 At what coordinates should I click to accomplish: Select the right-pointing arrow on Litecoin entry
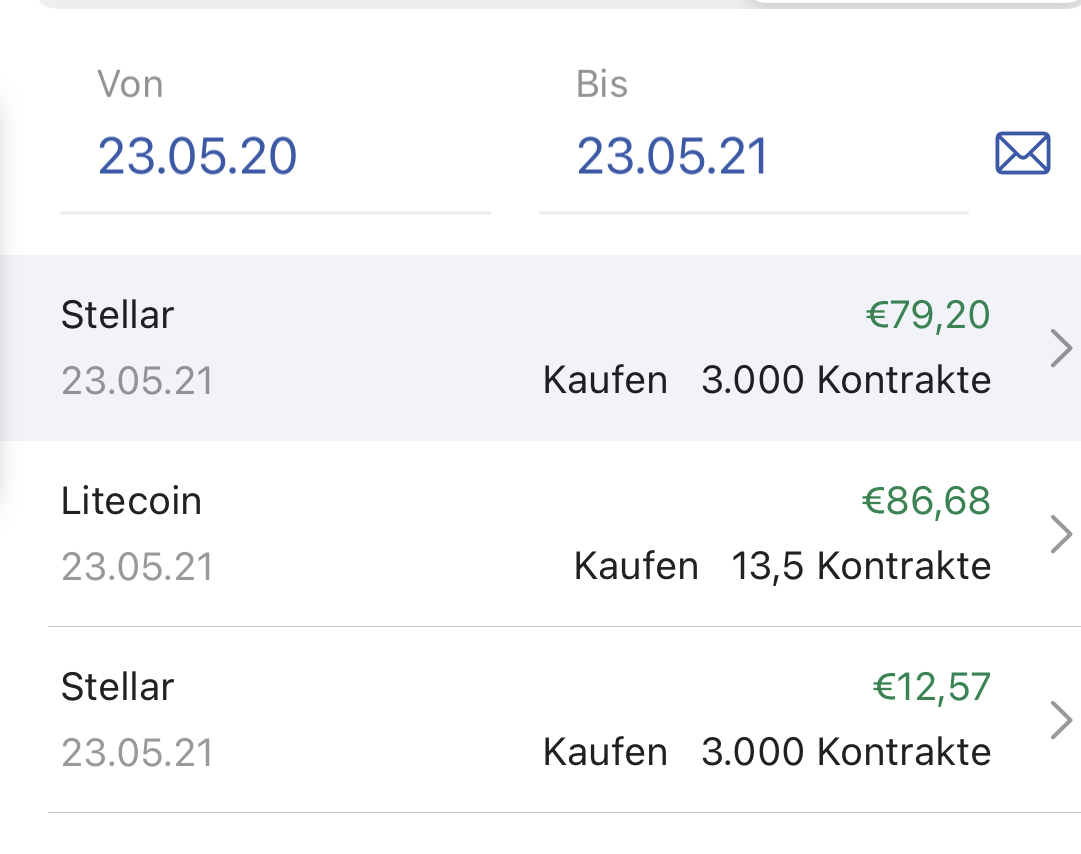pyautogui.click(x=1060, y=534)
